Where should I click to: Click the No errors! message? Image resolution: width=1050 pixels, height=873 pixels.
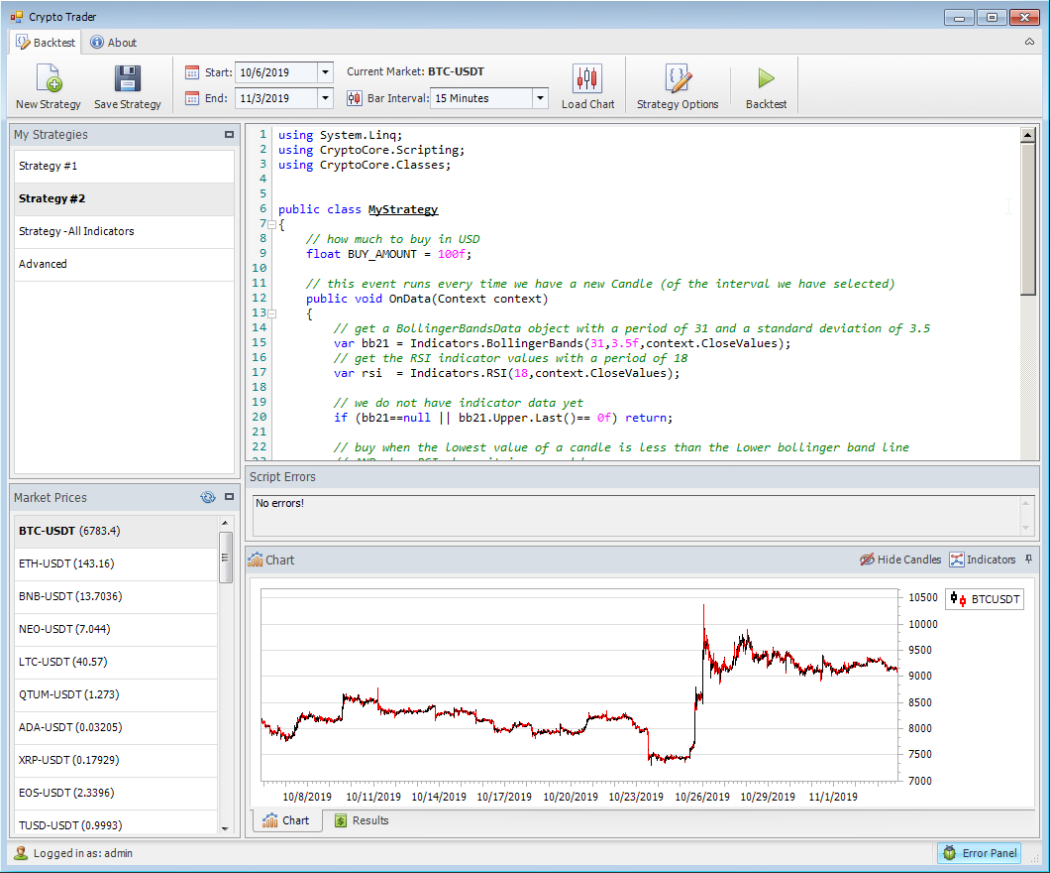pos(280,503)
